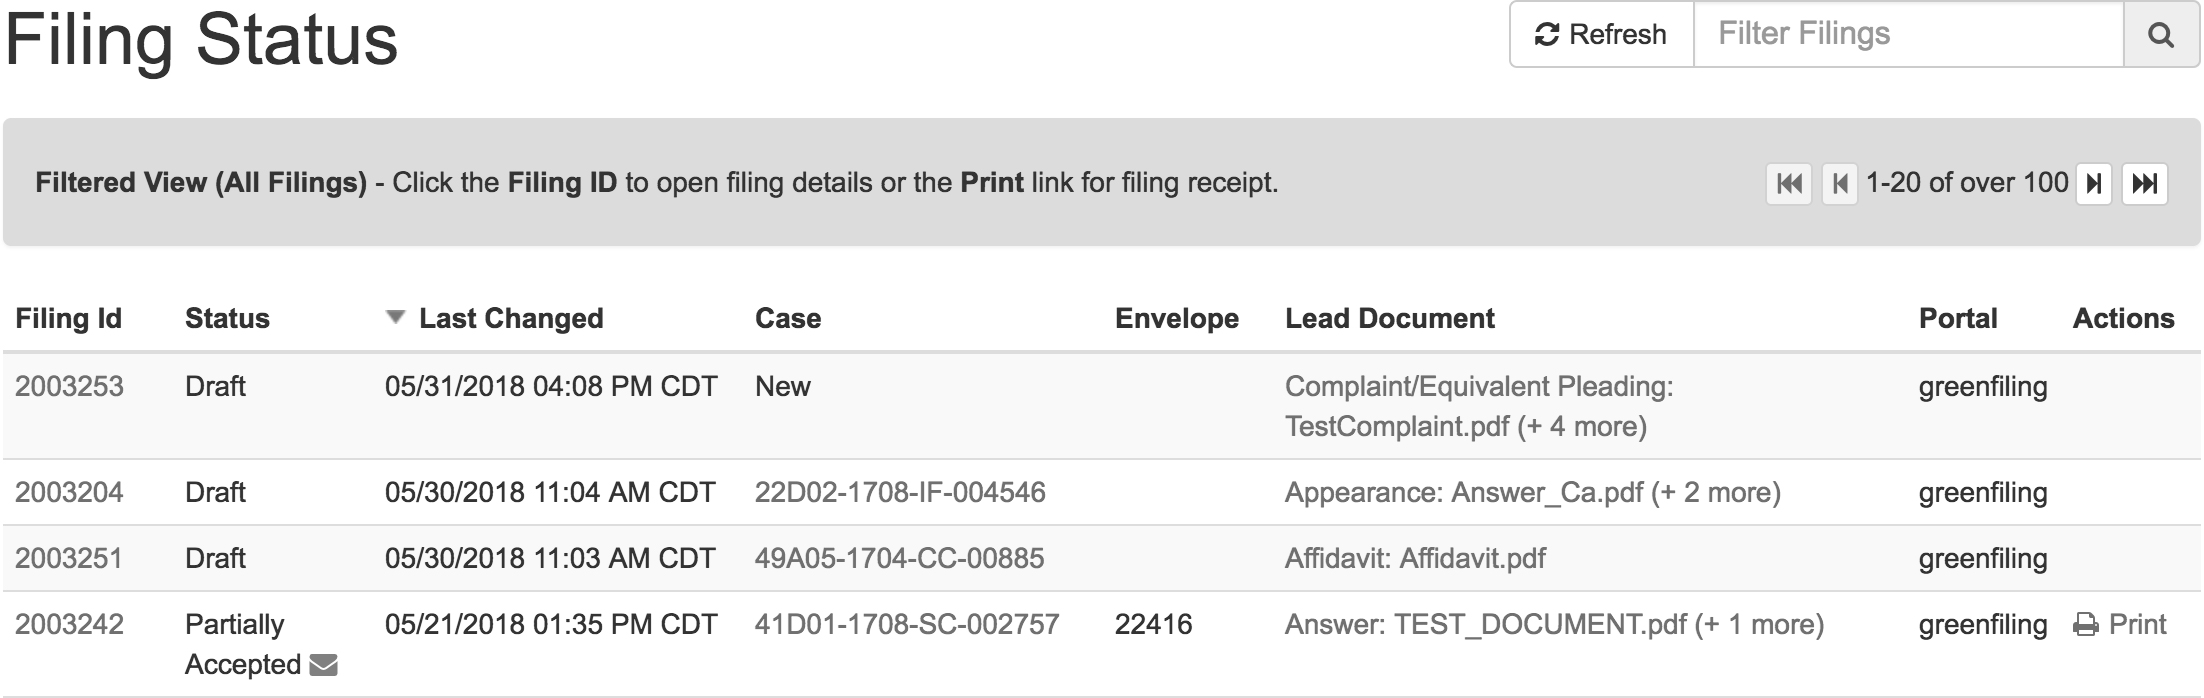The image size is (2204, 698).
Task: Click the Print link for filing 2003242
Action: [2139, 623]
